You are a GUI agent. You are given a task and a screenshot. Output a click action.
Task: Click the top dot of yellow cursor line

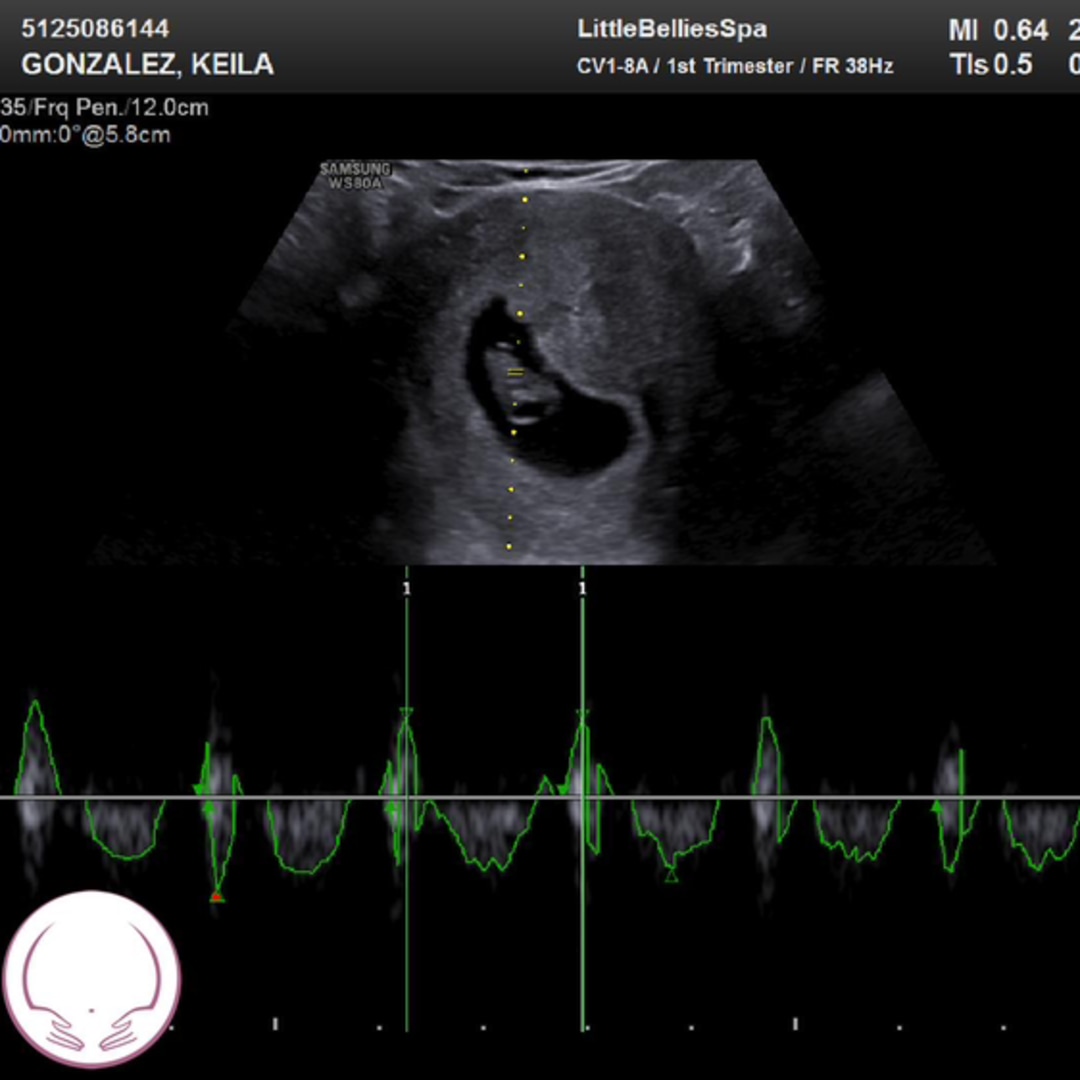525,171
